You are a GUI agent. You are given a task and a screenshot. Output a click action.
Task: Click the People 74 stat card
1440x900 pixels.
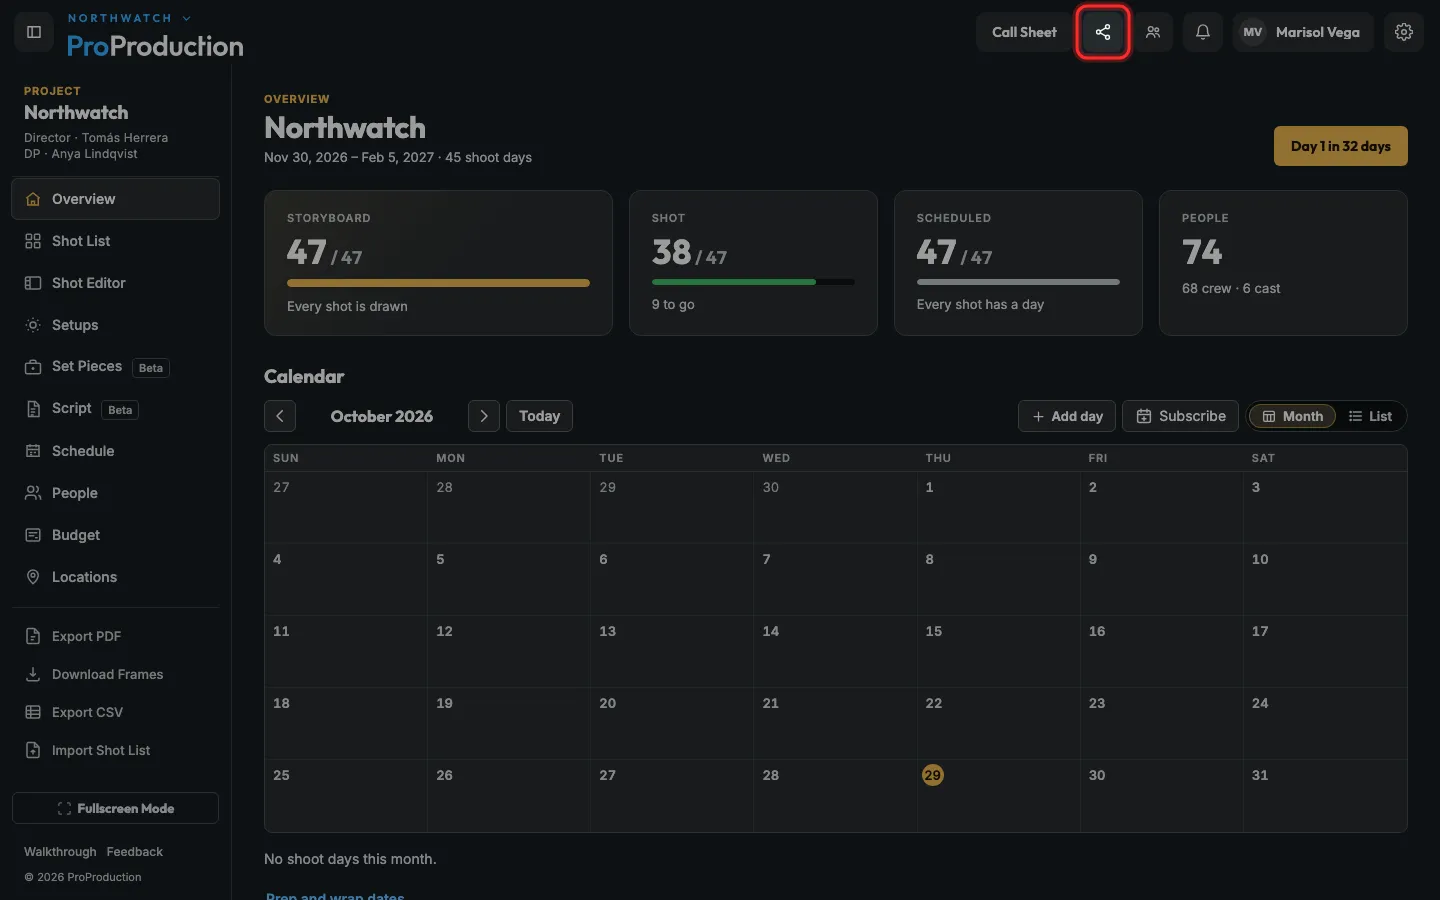[1283, 263]
